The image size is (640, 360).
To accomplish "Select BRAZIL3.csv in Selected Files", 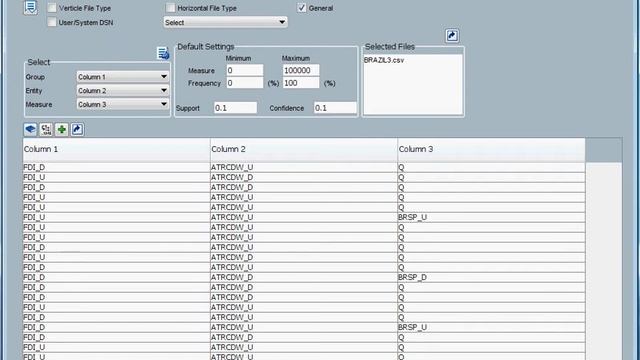I will [384, 60].
